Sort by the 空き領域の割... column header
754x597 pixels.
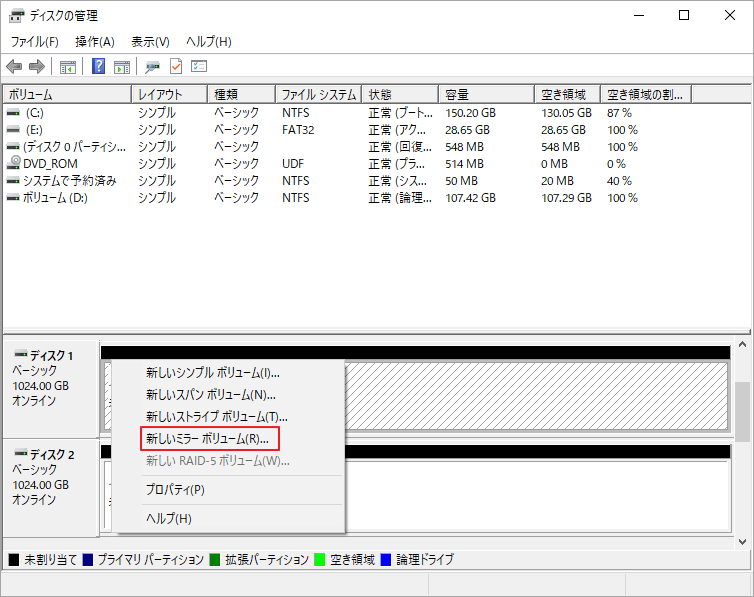(646, 94)
